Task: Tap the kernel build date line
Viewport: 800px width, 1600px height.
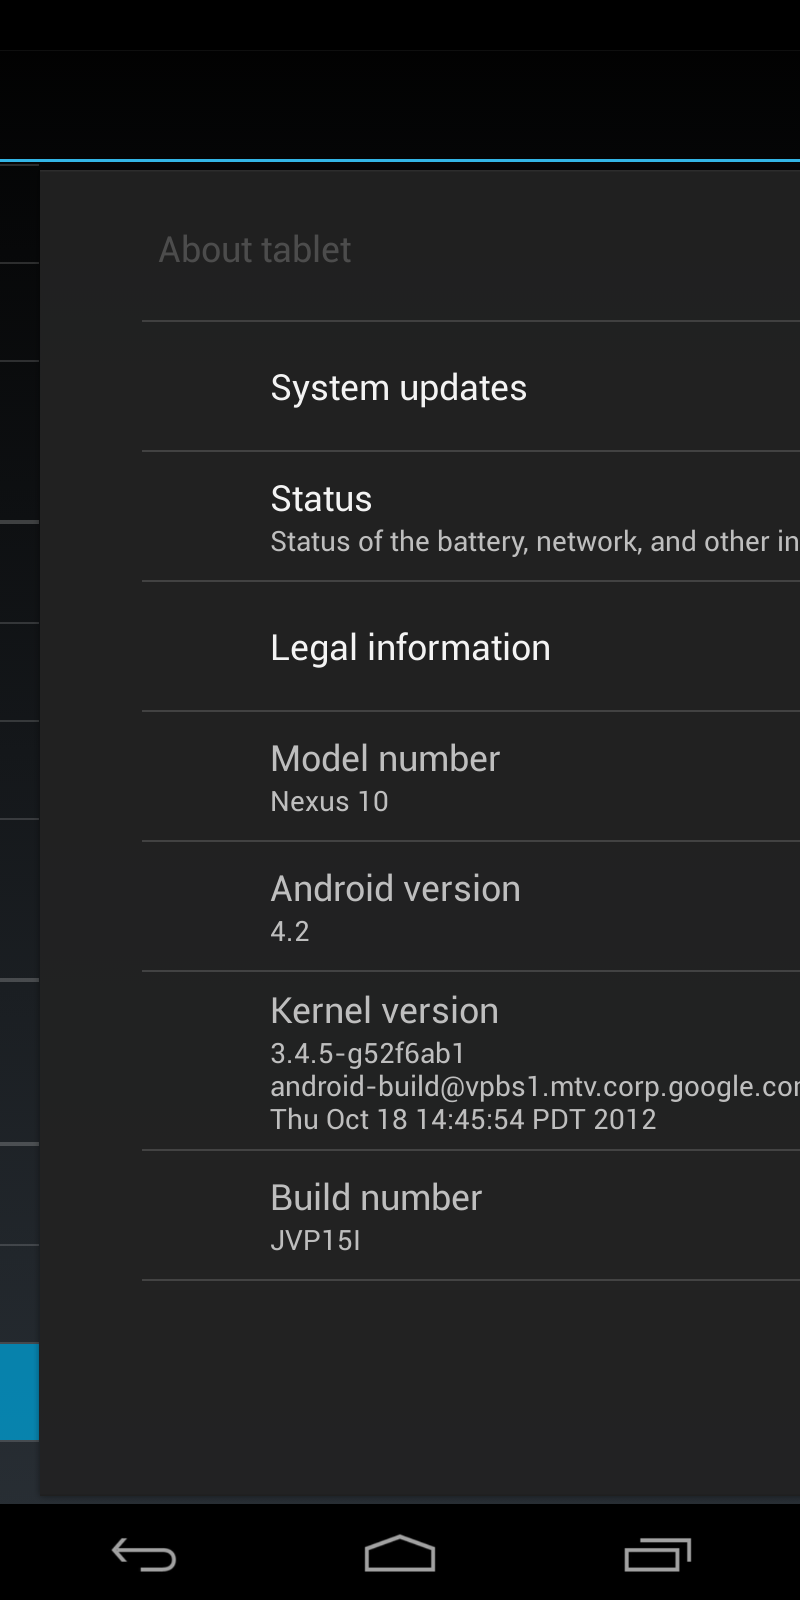Action: coord(463,1119)
